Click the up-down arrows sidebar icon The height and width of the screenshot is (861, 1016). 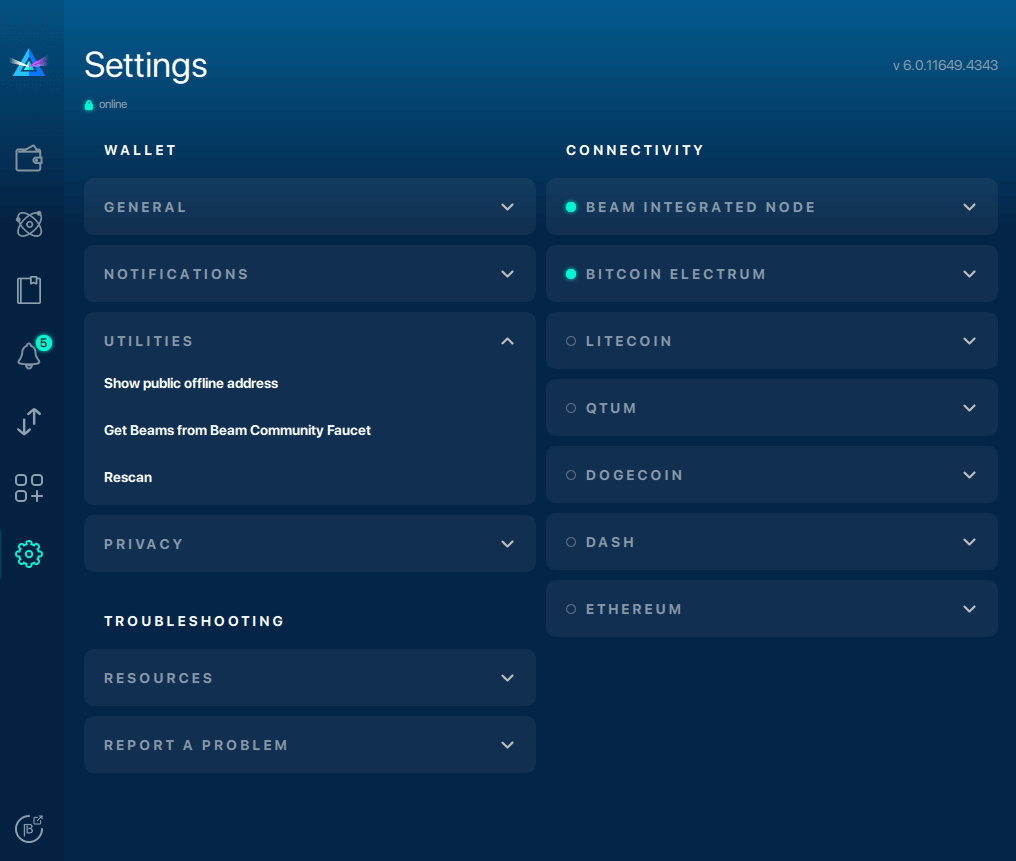click(29, 422)
